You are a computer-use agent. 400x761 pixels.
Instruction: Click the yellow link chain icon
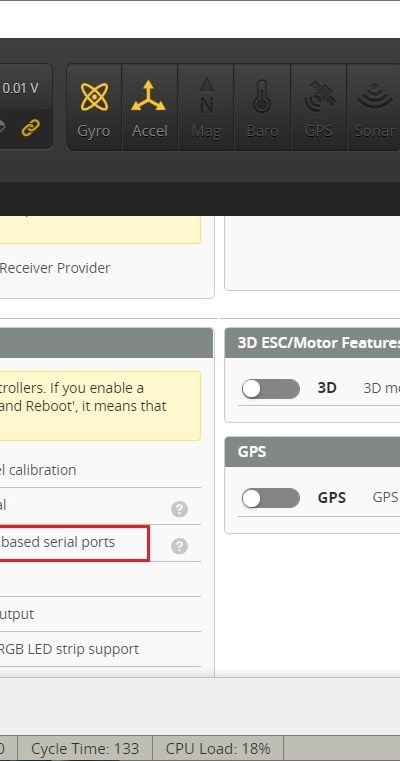31,128
